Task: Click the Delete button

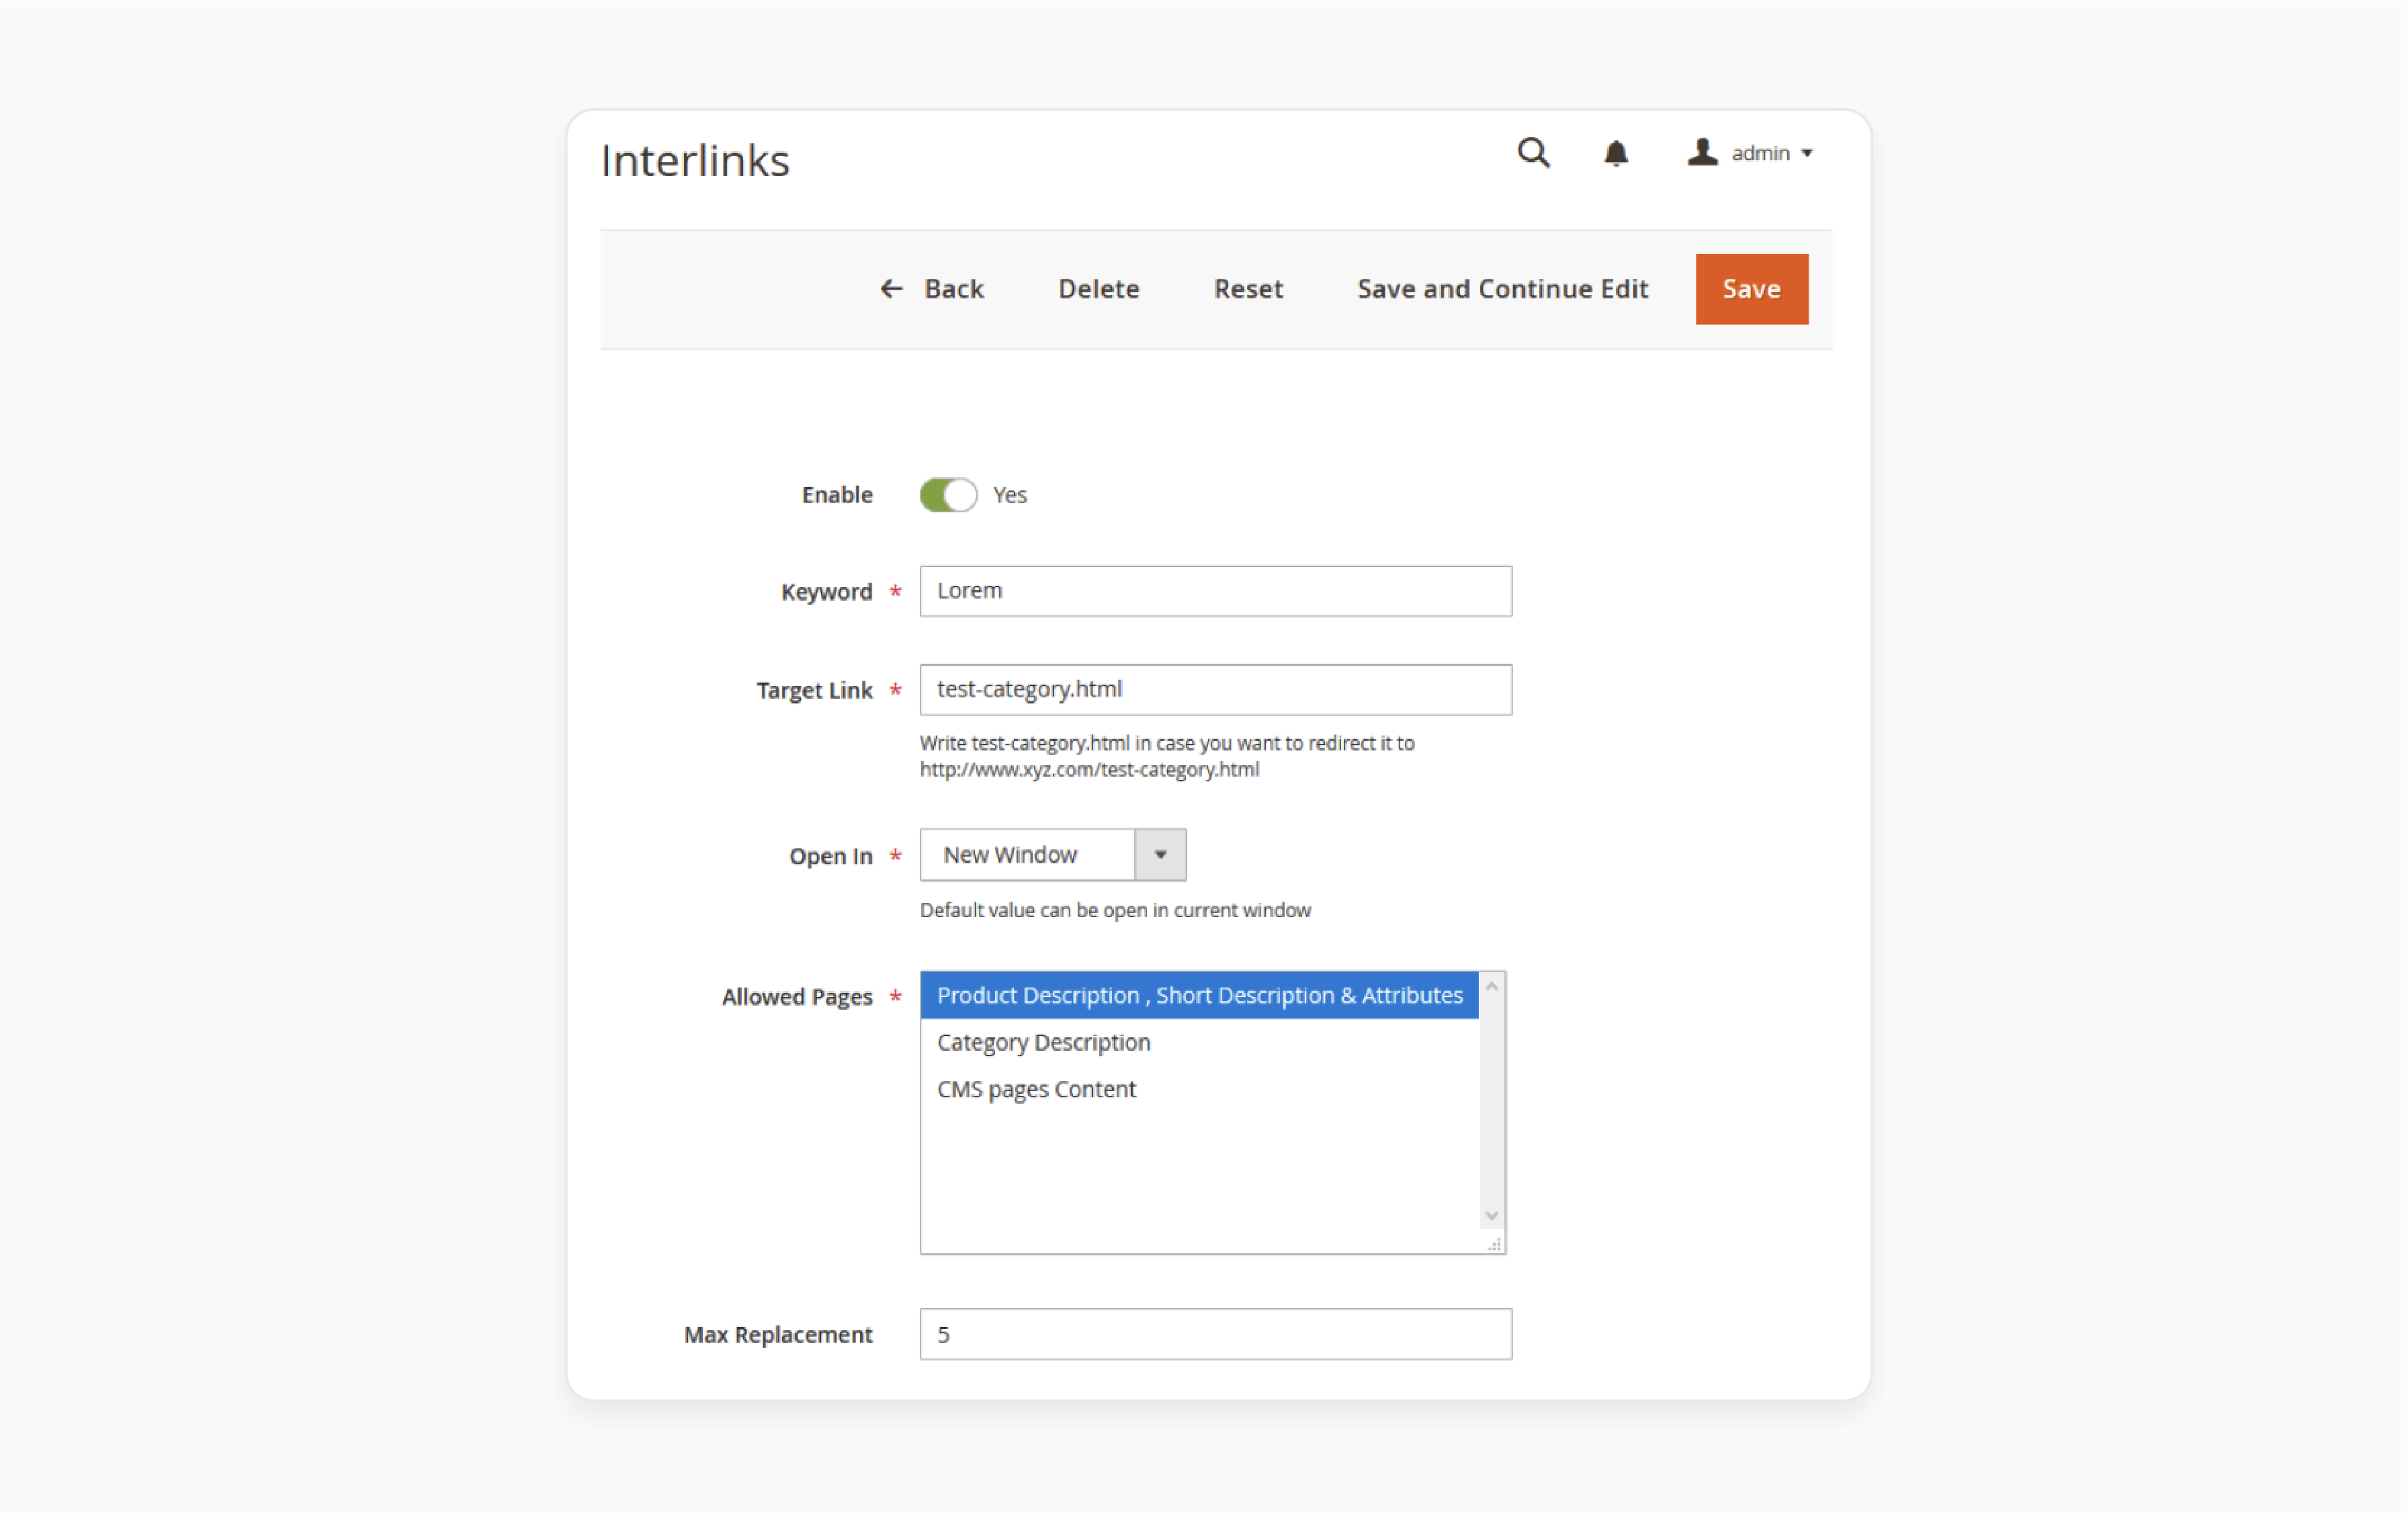Action: click(x=1099, y=289)
